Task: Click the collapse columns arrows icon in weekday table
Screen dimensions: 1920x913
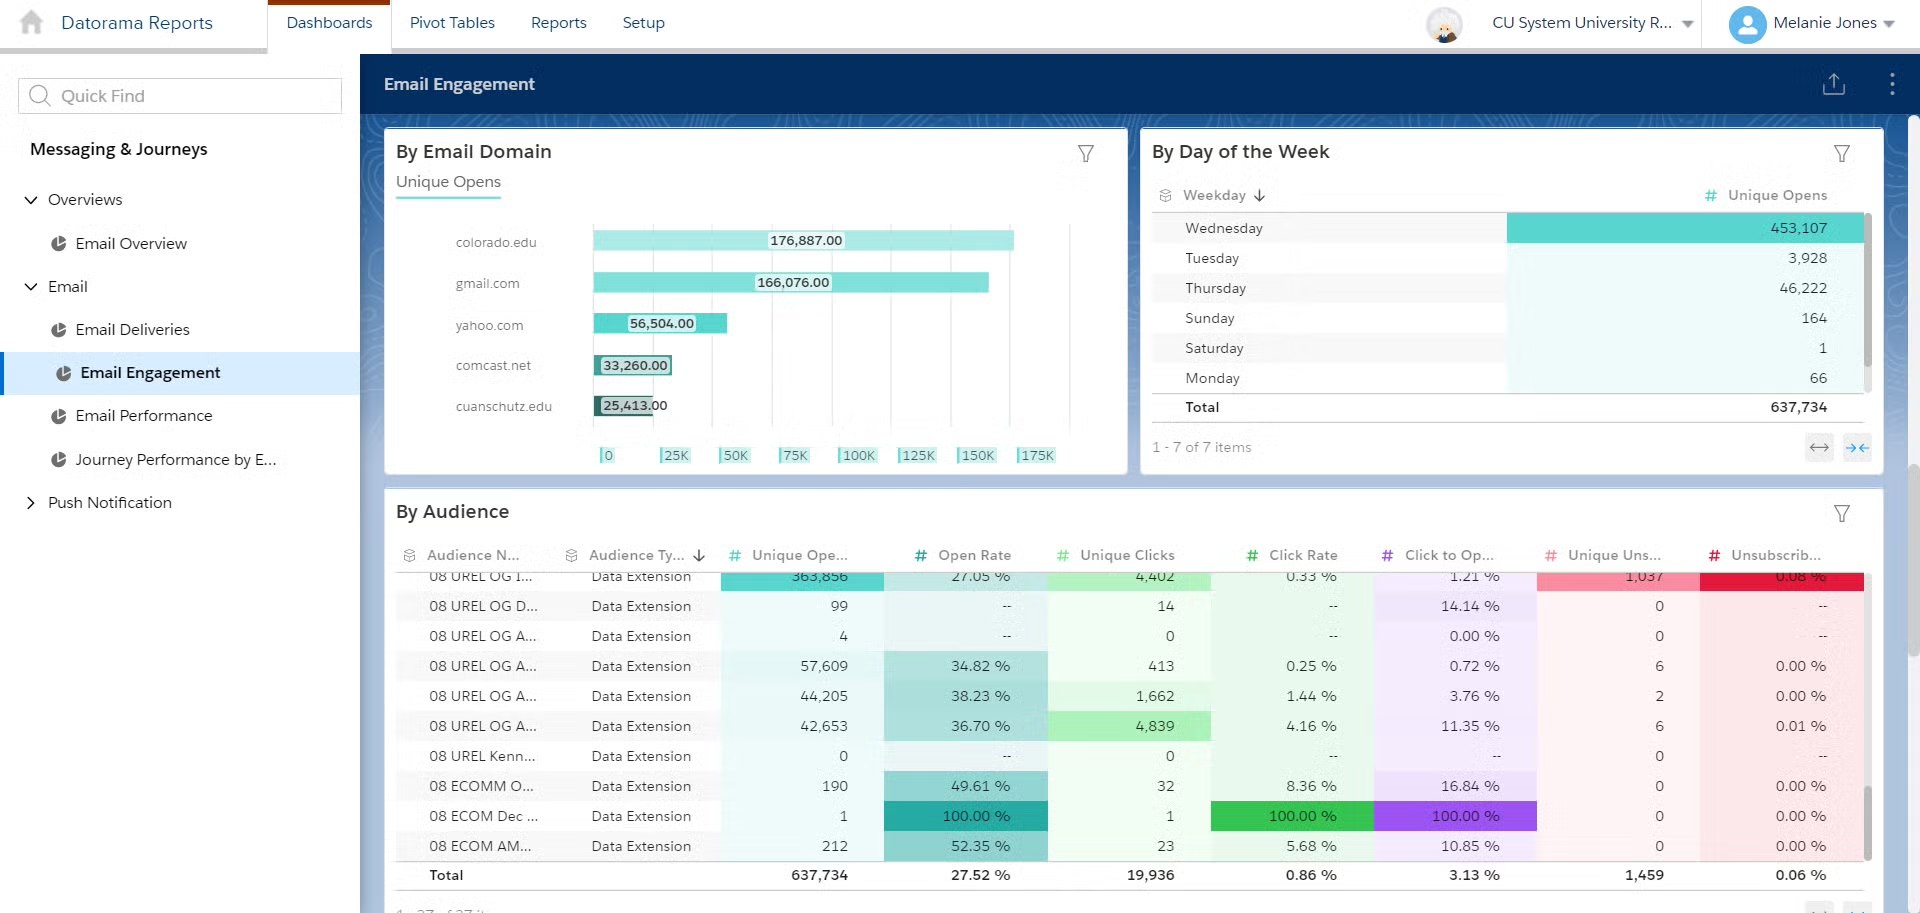Action: tap(1857, 448)
